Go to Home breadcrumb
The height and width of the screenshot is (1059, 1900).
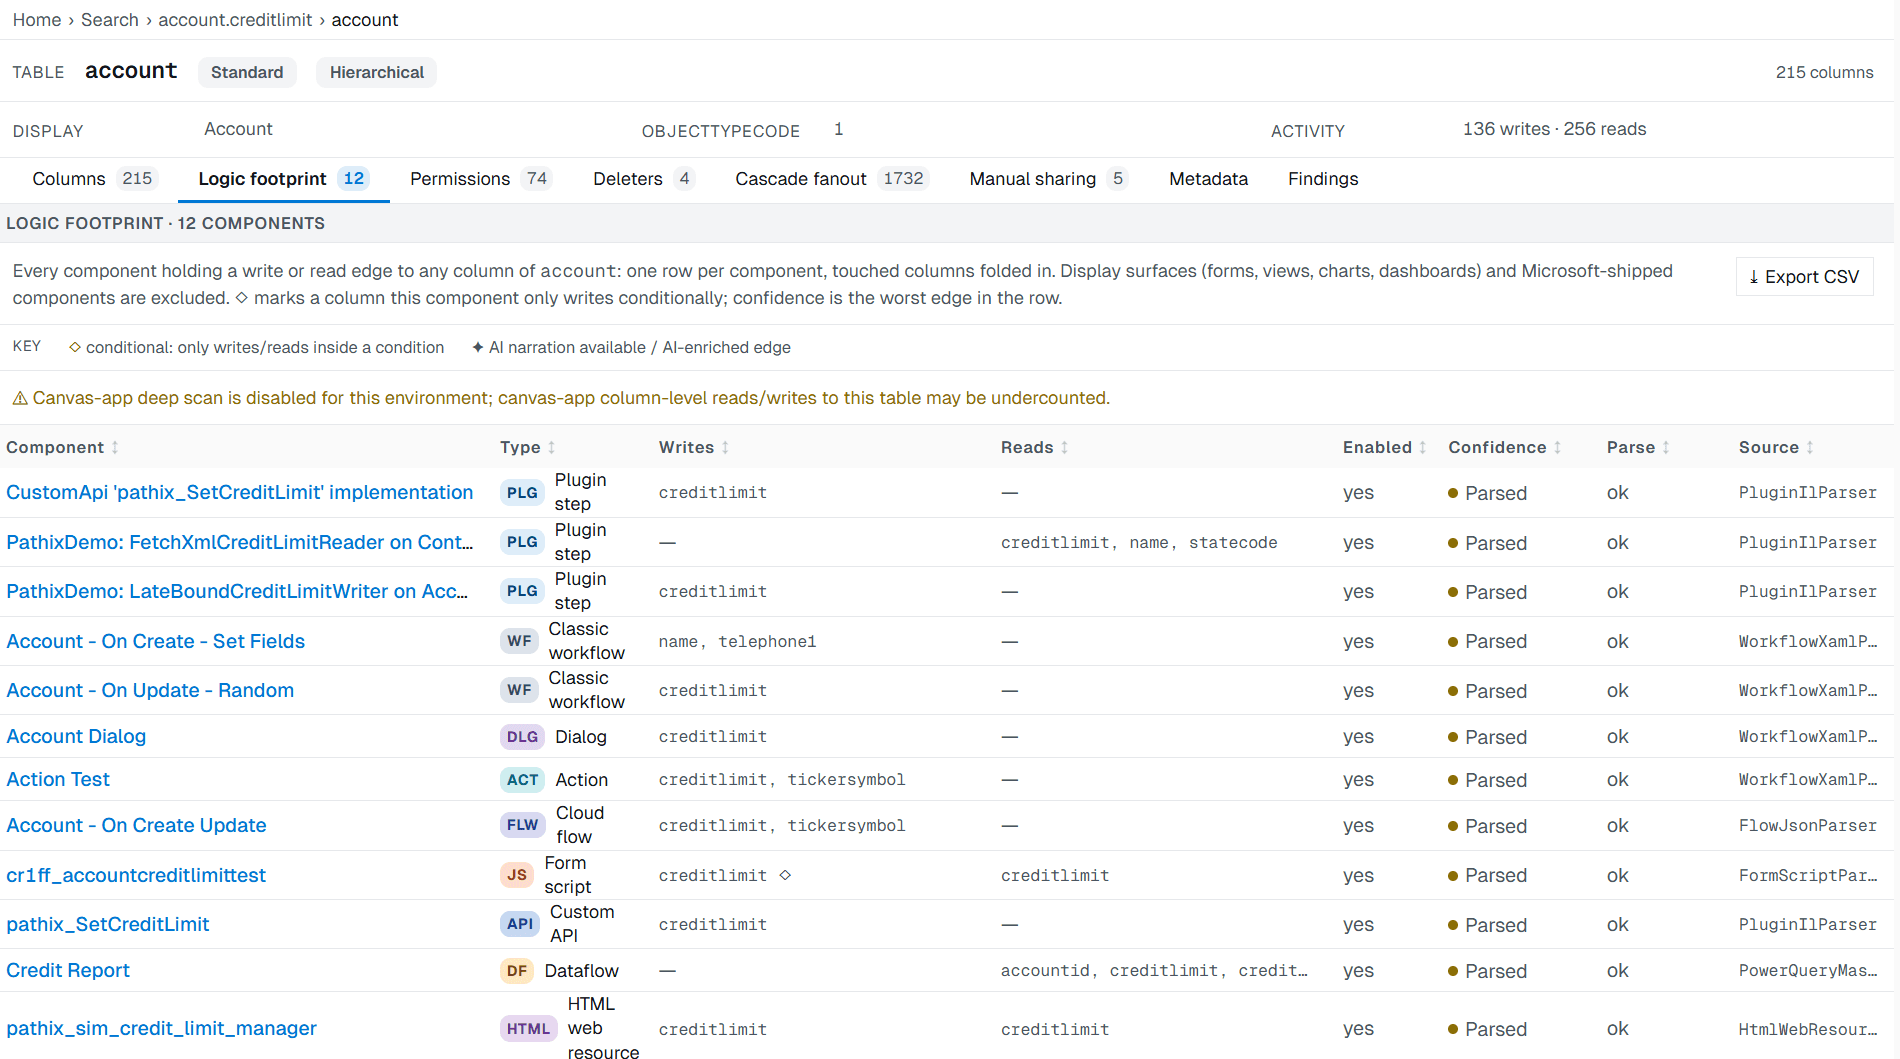37,20
